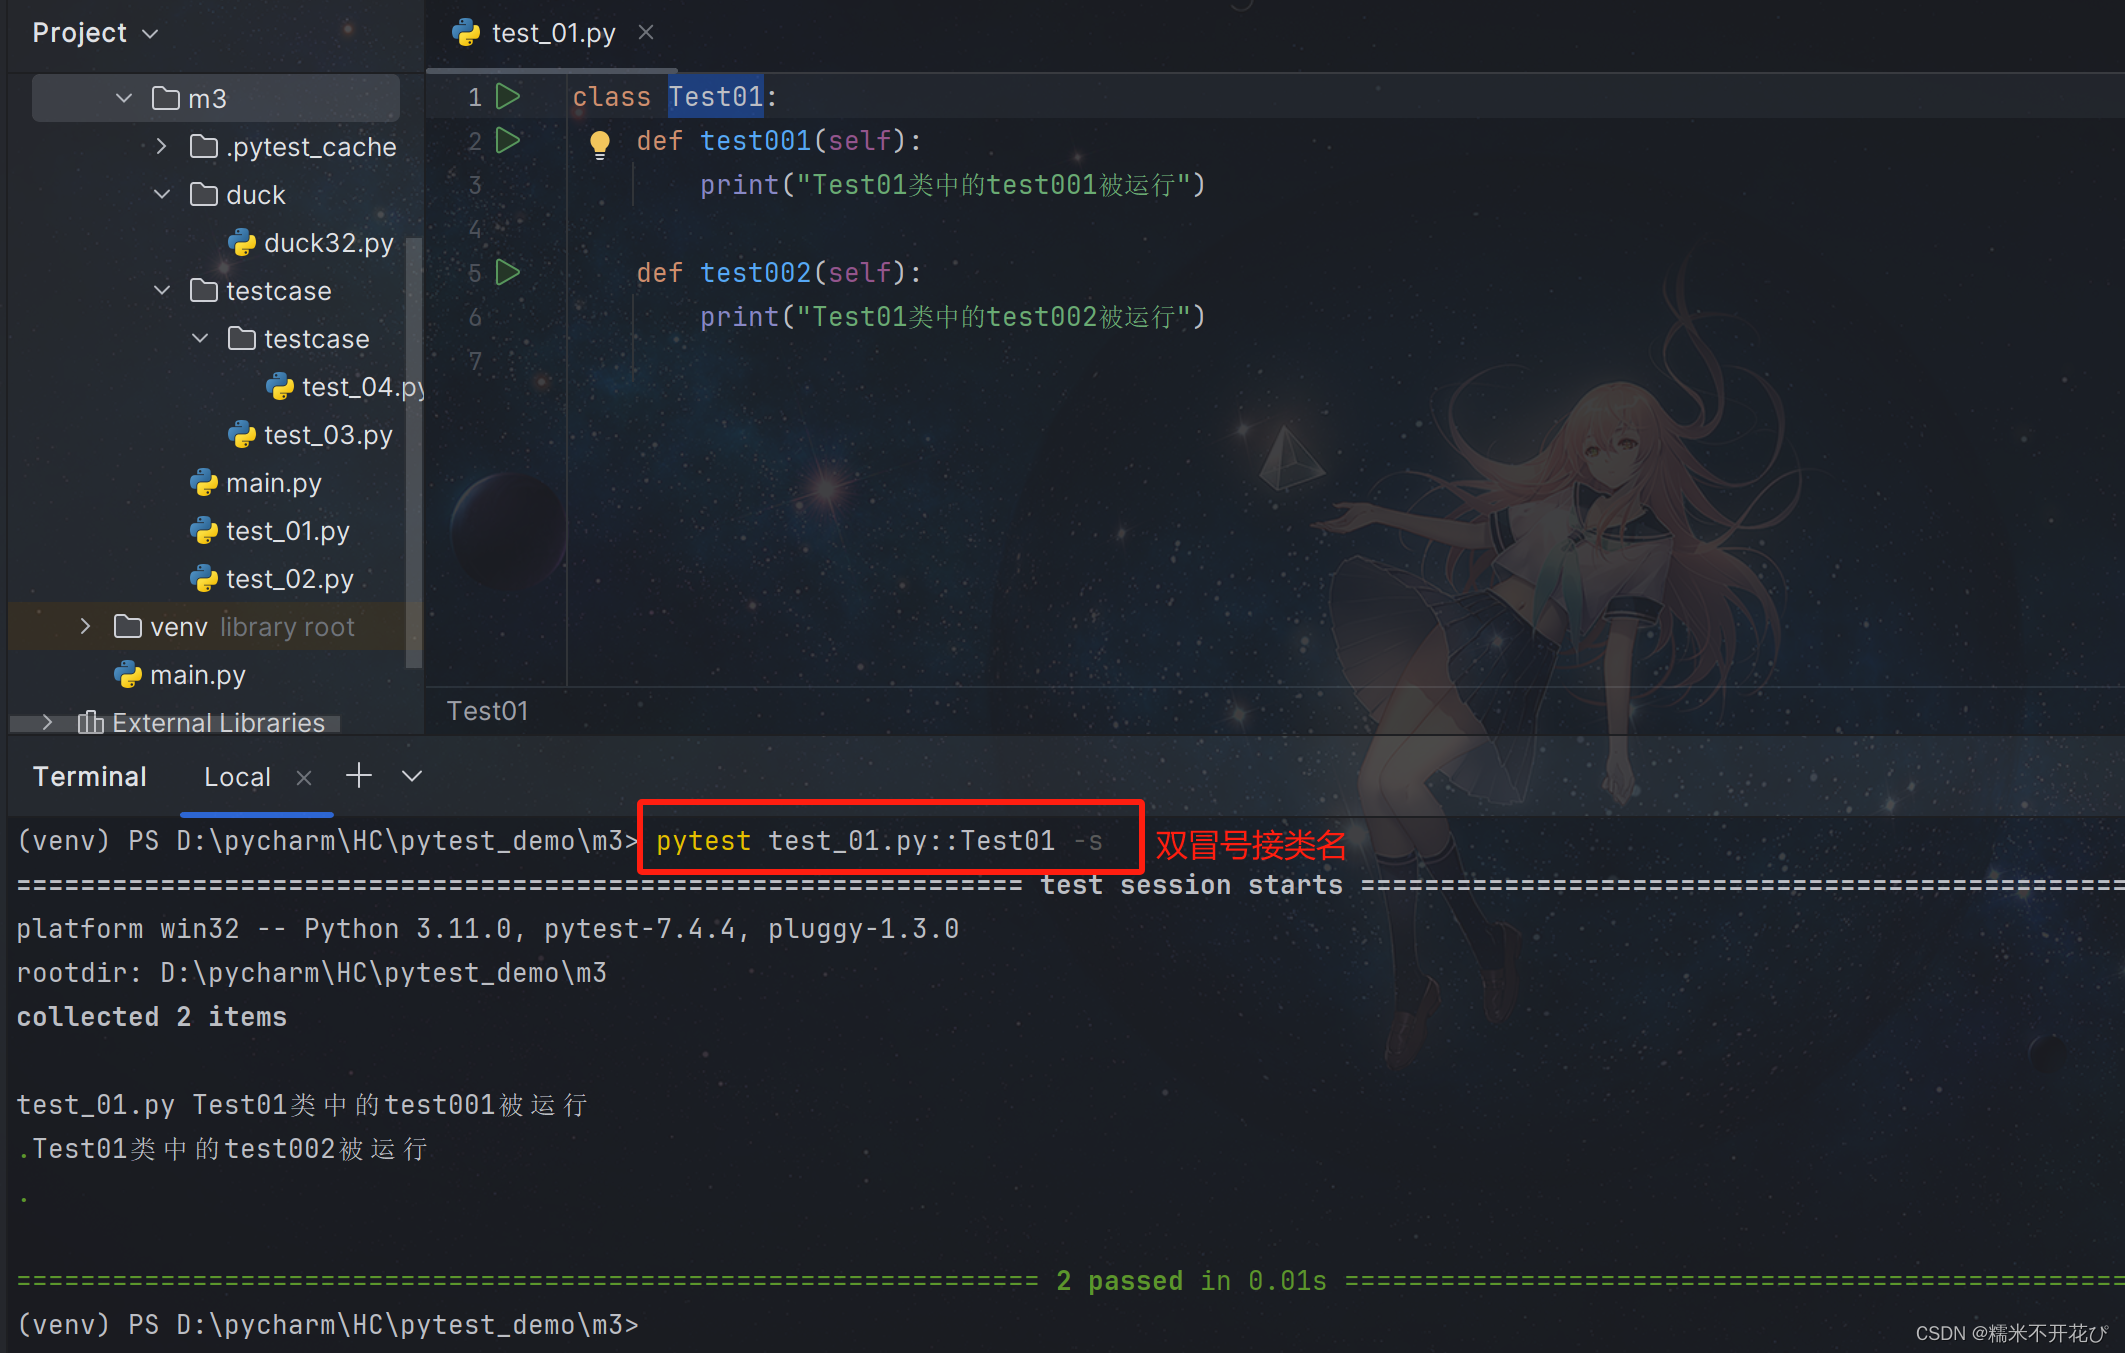
Task: Run Test01 class via gutter arrow
Action: click(508, 97)
